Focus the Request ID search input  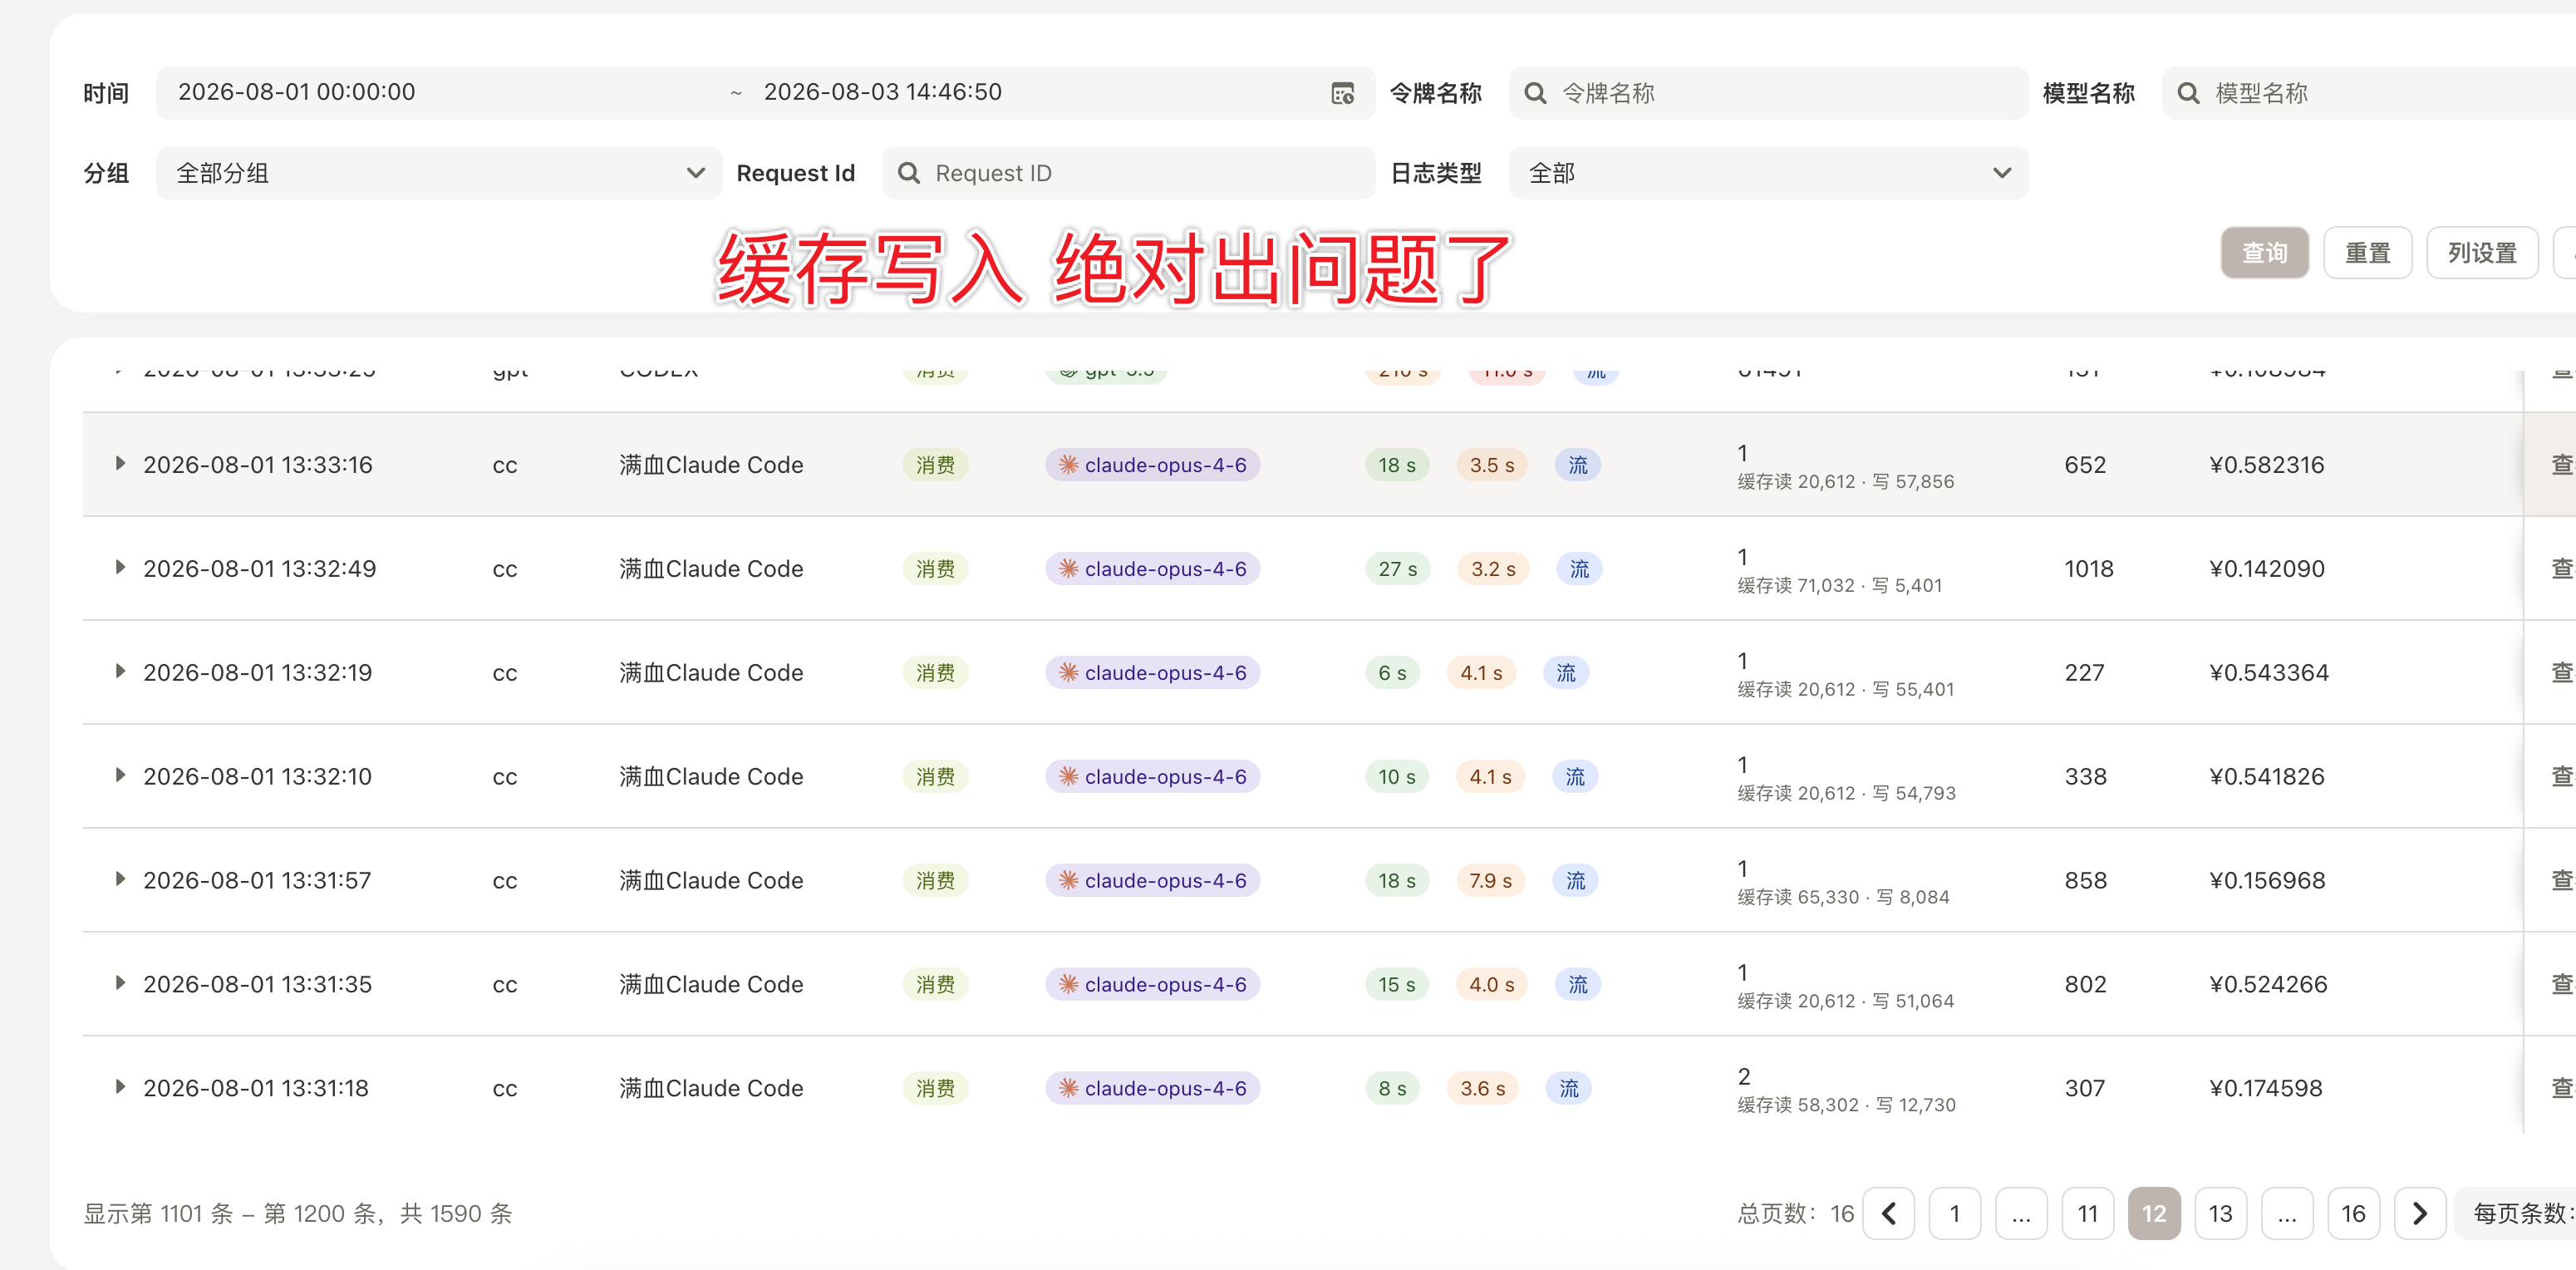click(1128, 173)
